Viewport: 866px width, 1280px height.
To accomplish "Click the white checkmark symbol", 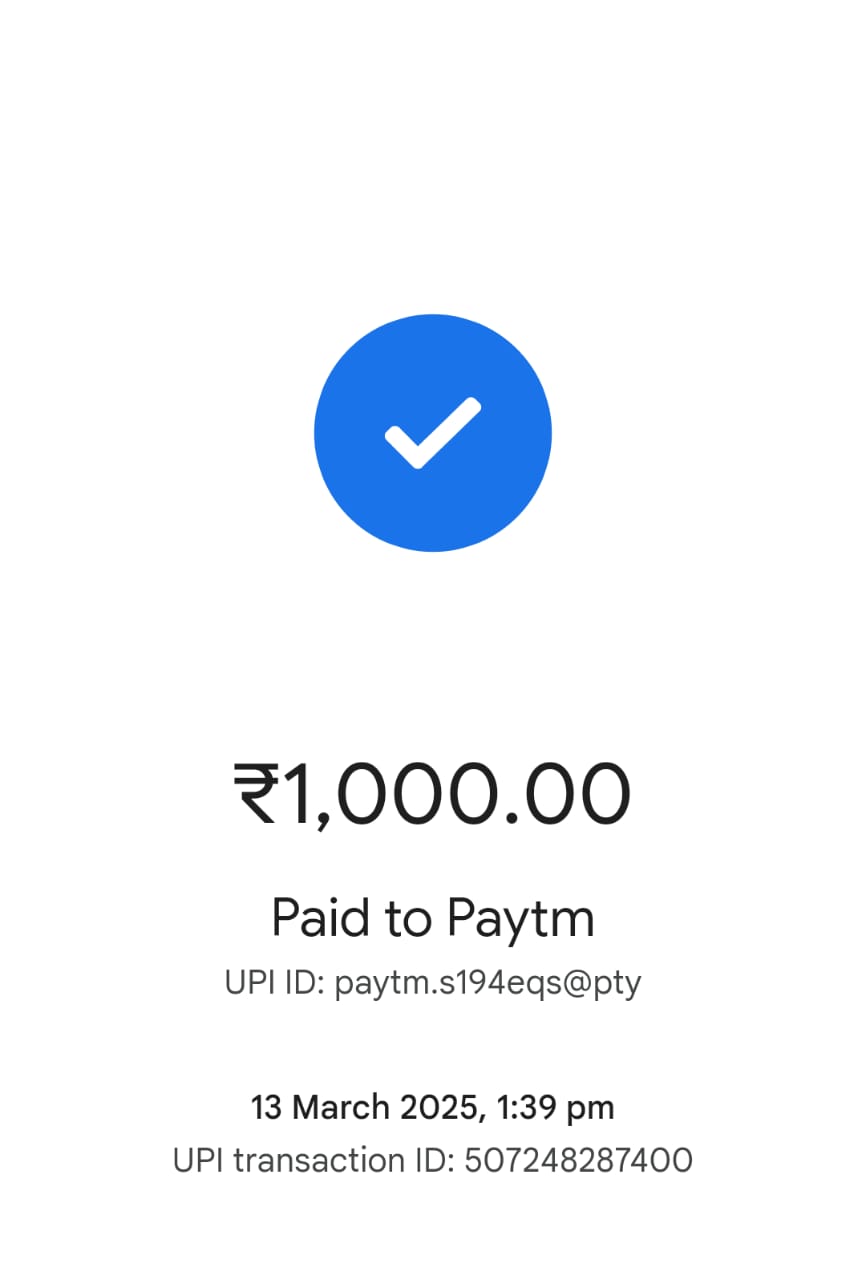I will point(433,433).
